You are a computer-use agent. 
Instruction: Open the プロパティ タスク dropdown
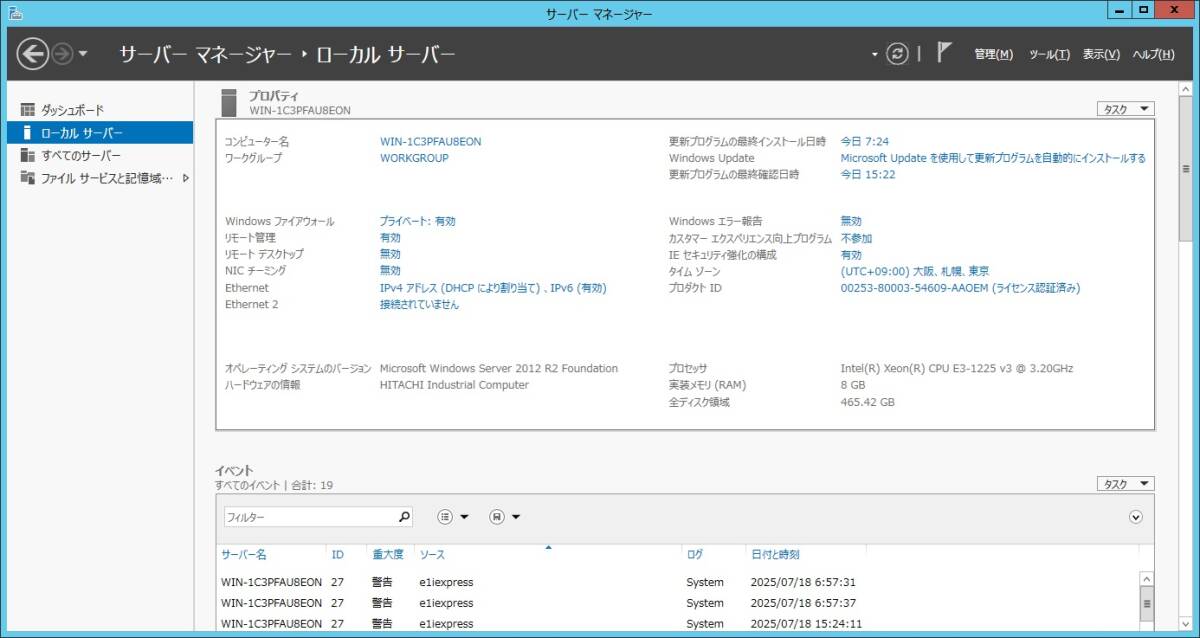click(x=1125, y=109)
